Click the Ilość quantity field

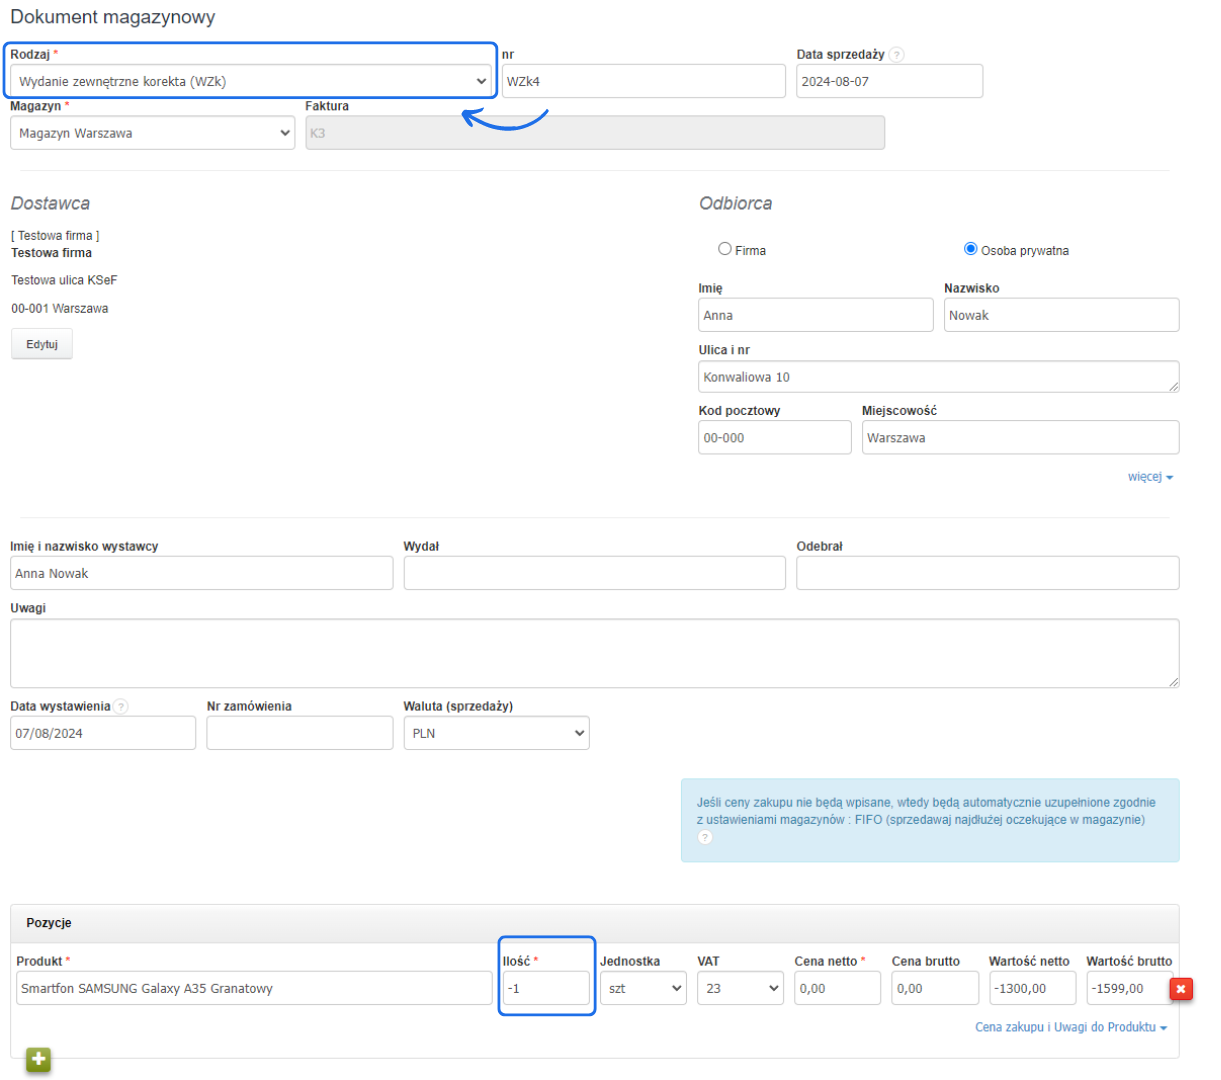tap(546, 988)
